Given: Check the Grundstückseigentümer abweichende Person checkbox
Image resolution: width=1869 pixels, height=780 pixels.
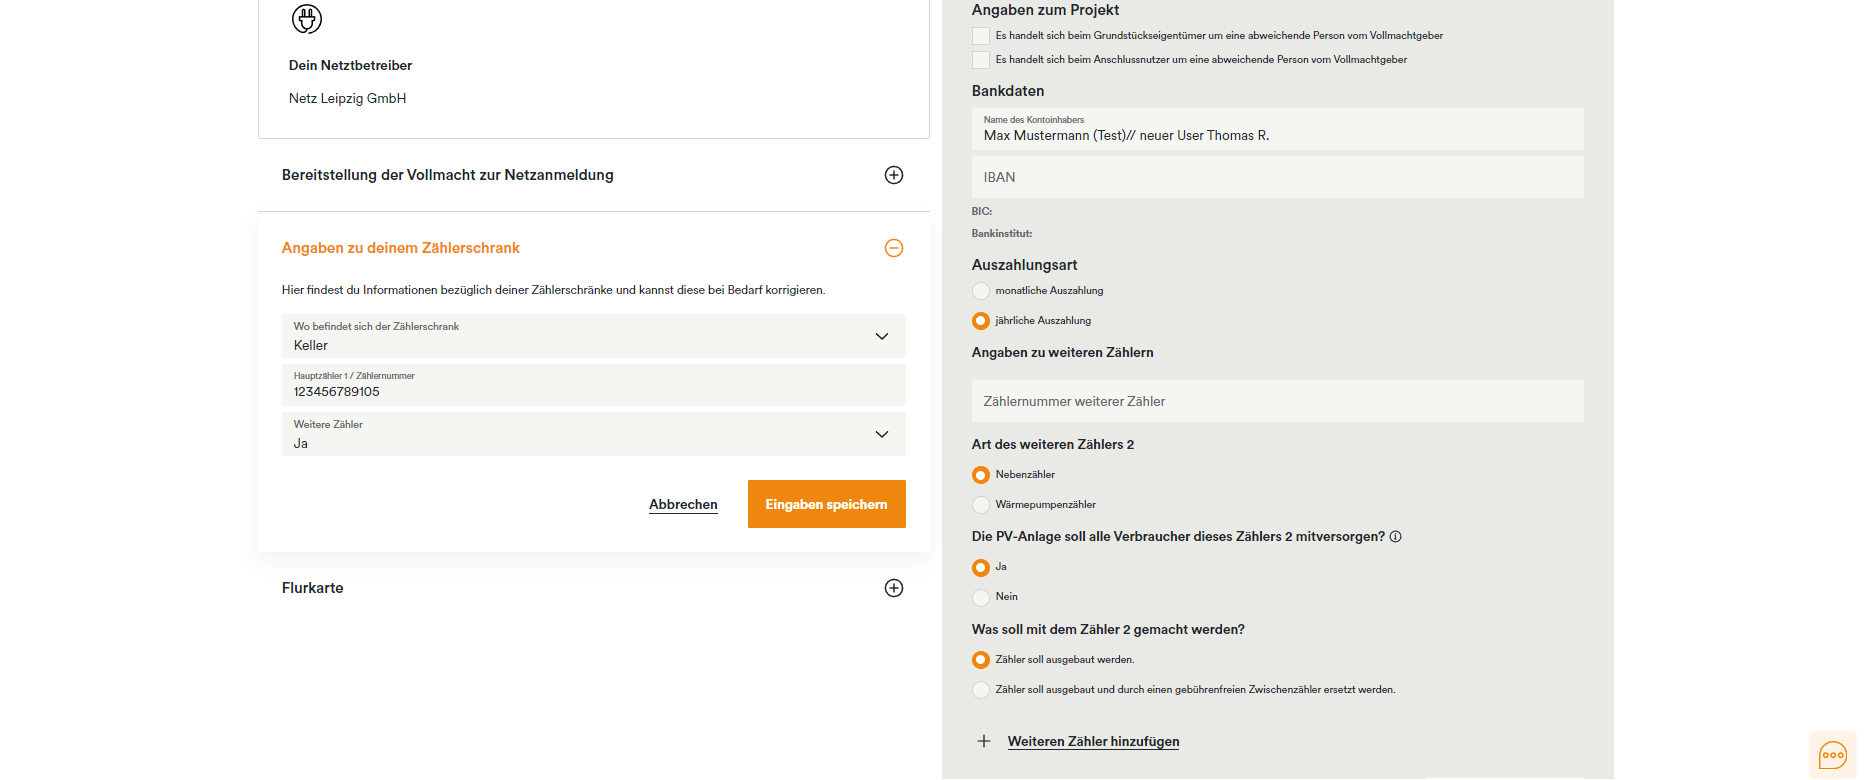Looking at the screenshot, I should click(981, 36).
